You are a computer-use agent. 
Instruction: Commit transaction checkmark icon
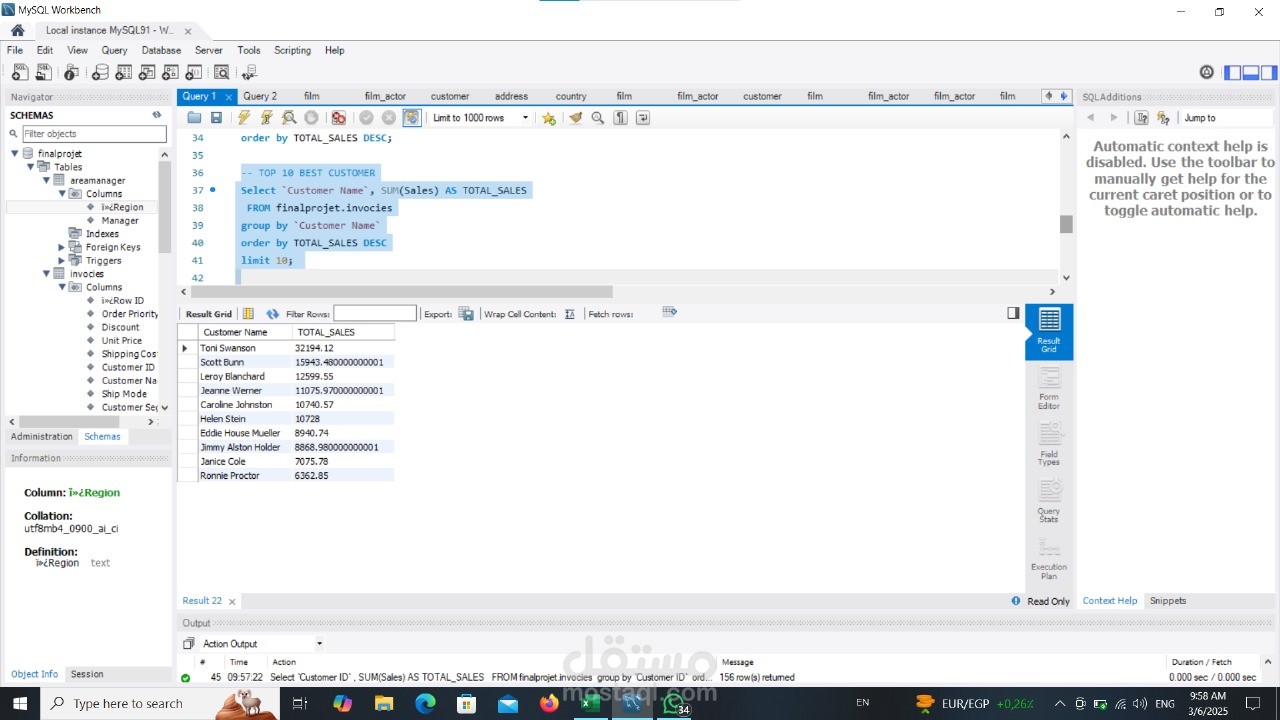[367, 118]
